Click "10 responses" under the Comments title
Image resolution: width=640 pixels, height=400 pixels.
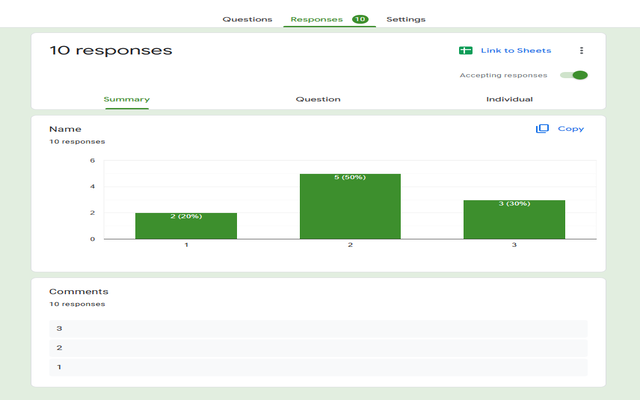point(77,304)
